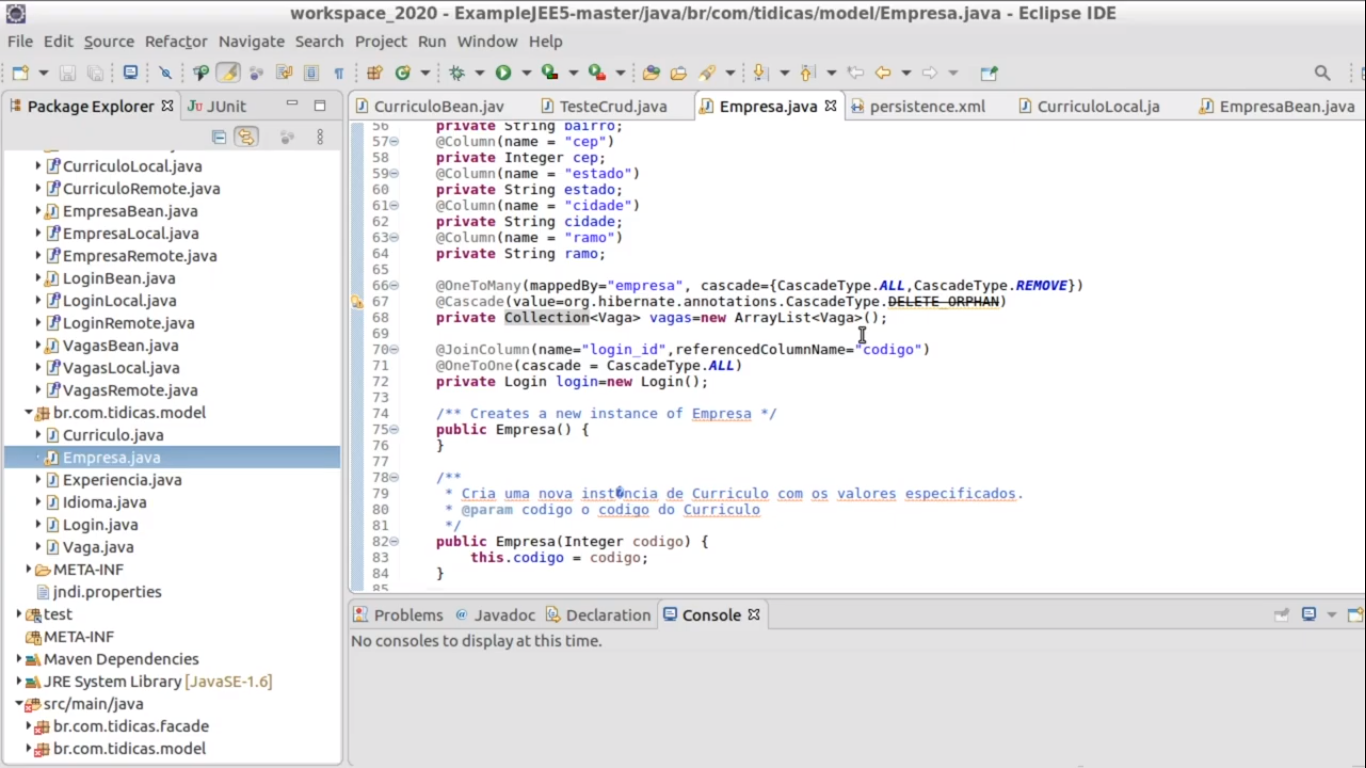Minimize the Package Explorer panel

pos(292,104)
